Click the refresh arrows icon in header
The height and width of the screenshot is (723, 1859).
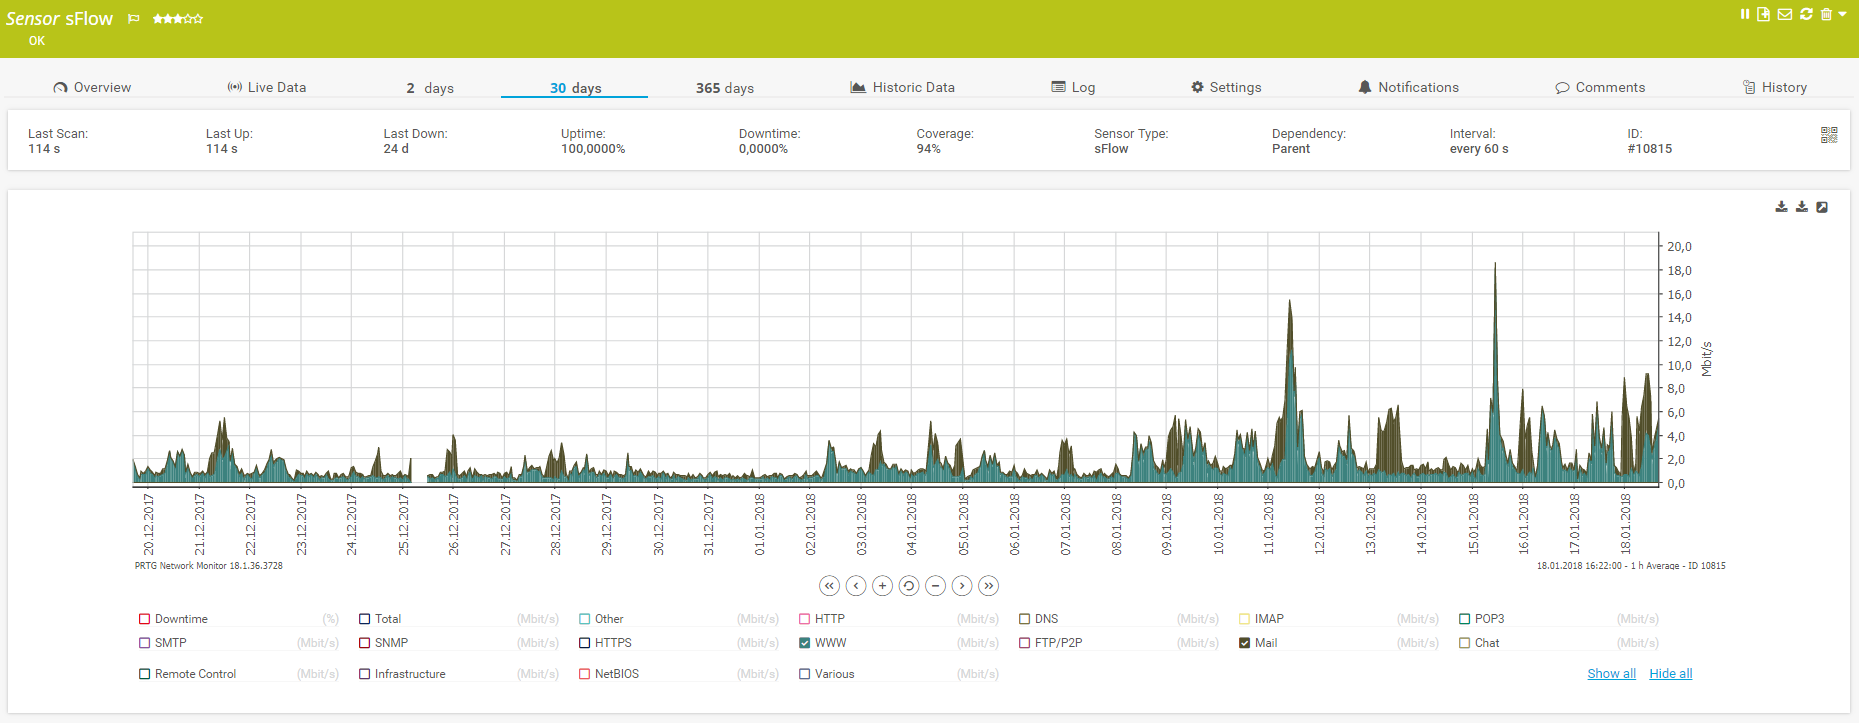[x=1806, y=14]
